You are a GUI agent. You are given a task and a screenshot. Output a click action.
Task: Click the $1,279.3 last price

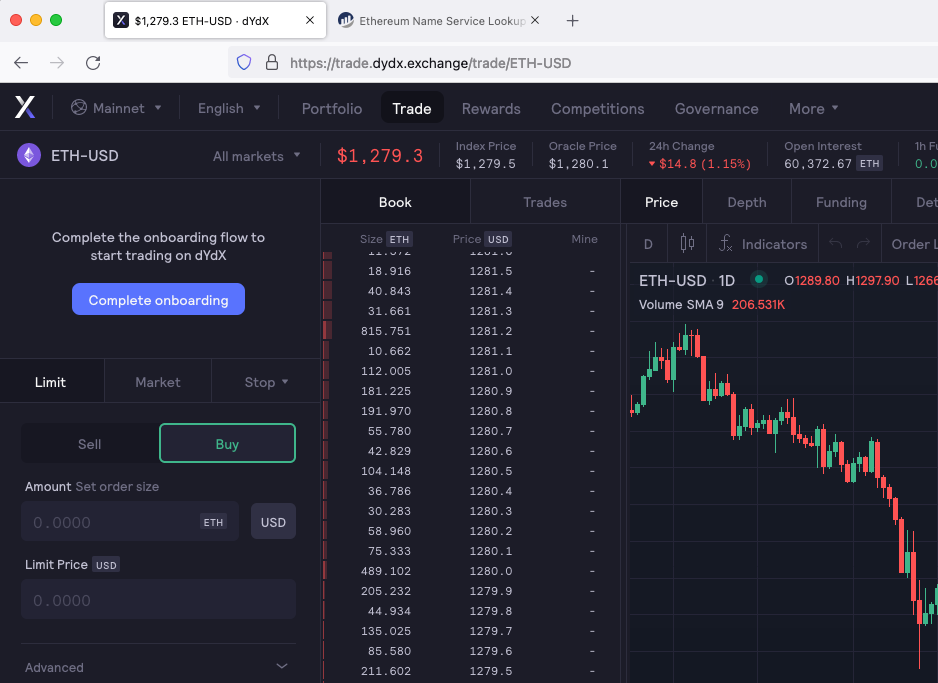[x=380, y=156]
